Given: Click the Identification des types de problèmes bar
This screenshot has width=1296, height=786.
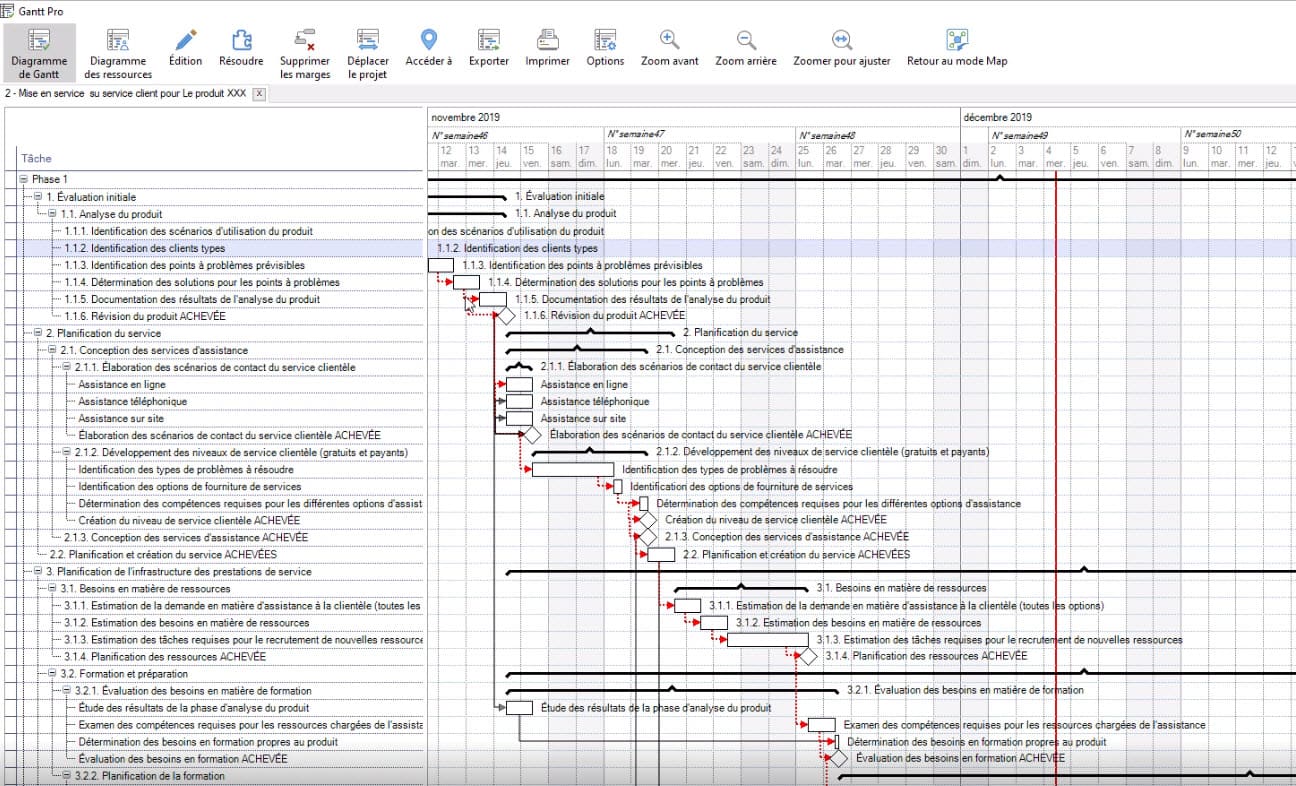Looking at the screenshot, I should pyautogui.click(x=573, y=469).
